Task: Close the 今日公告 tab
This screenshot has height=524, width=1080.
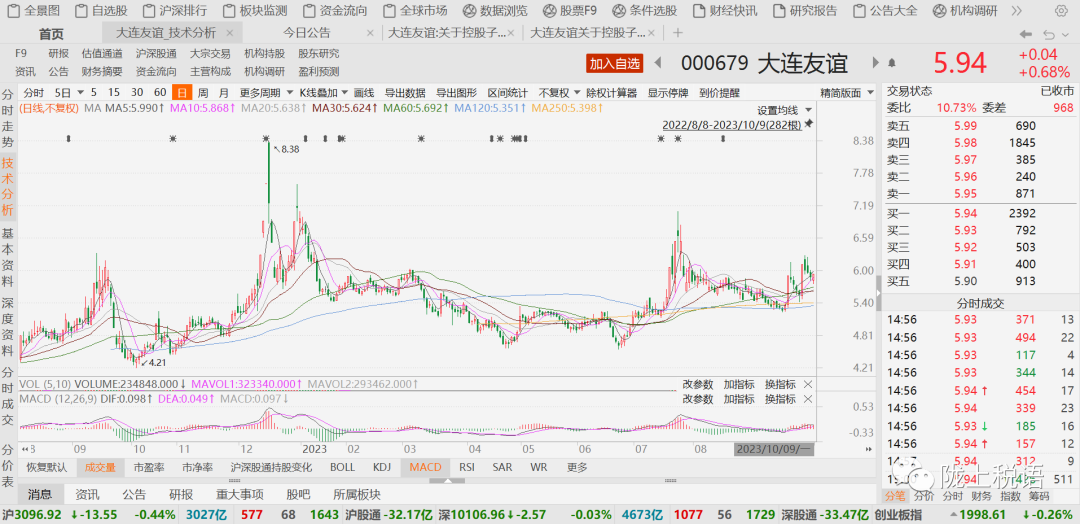Action: click(x=370, y=32)
